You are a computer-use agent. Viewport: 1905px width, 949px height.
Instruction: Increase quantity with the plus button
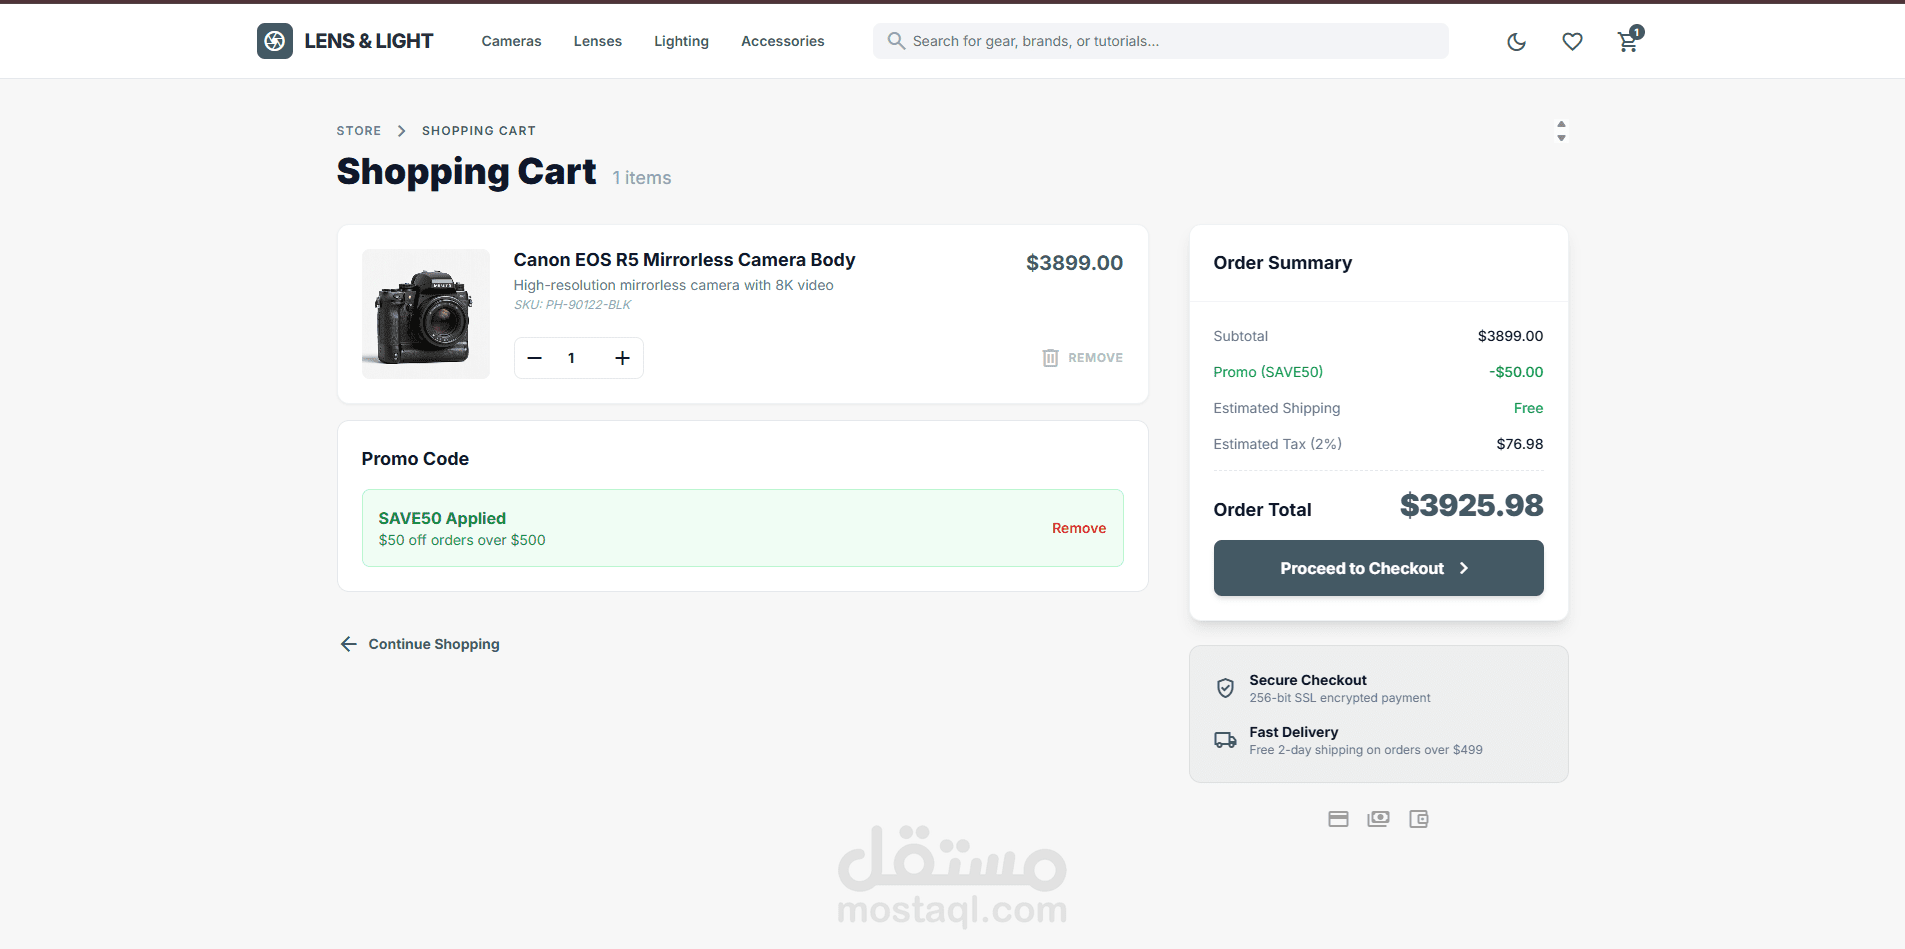[x=622, y=358]
